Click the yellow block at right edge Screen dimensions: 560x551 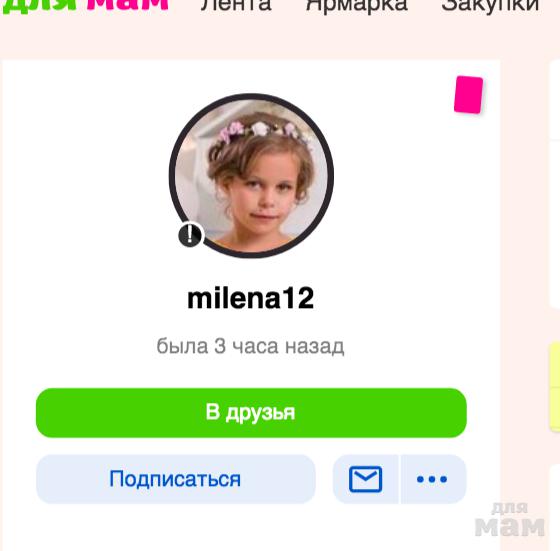click(555, 386)
